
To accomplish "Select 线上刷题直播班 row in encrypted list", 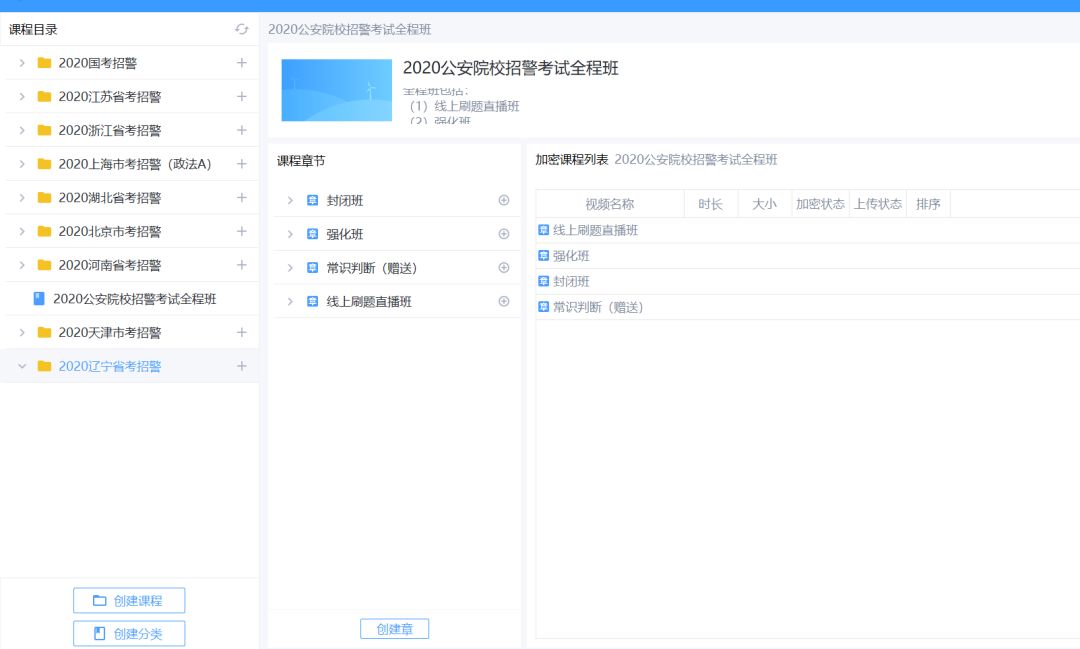I will (807, 230).
